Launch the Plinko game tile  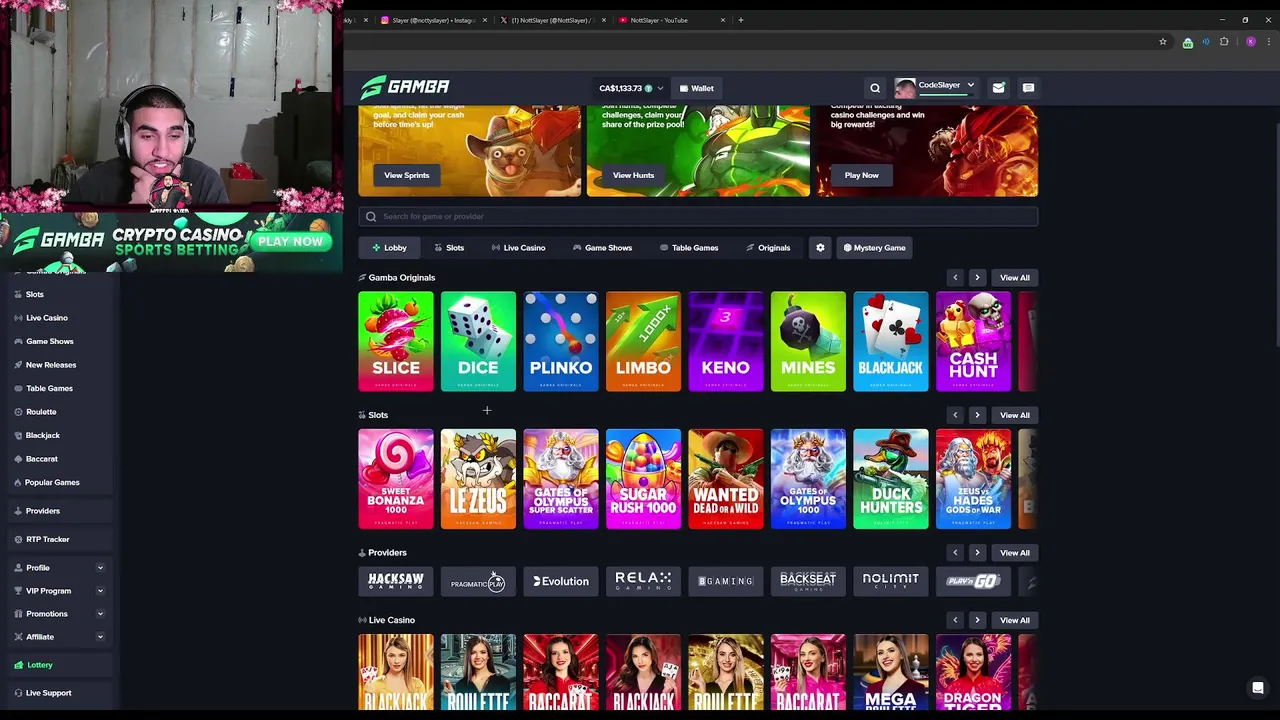coord(561,341)
